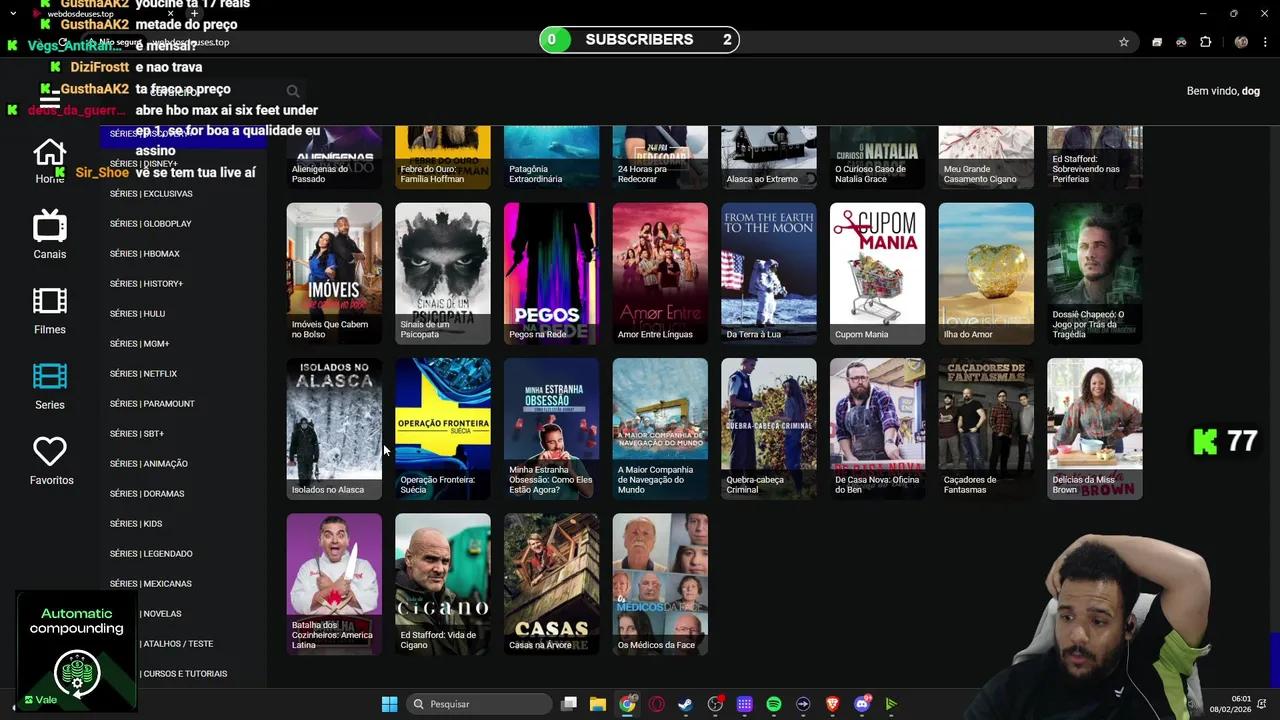This screenshot has width=1280, height=720.
Task: Launch File Explorer from the taskbar
Action: pyautogui.click(x=598, y=704)
